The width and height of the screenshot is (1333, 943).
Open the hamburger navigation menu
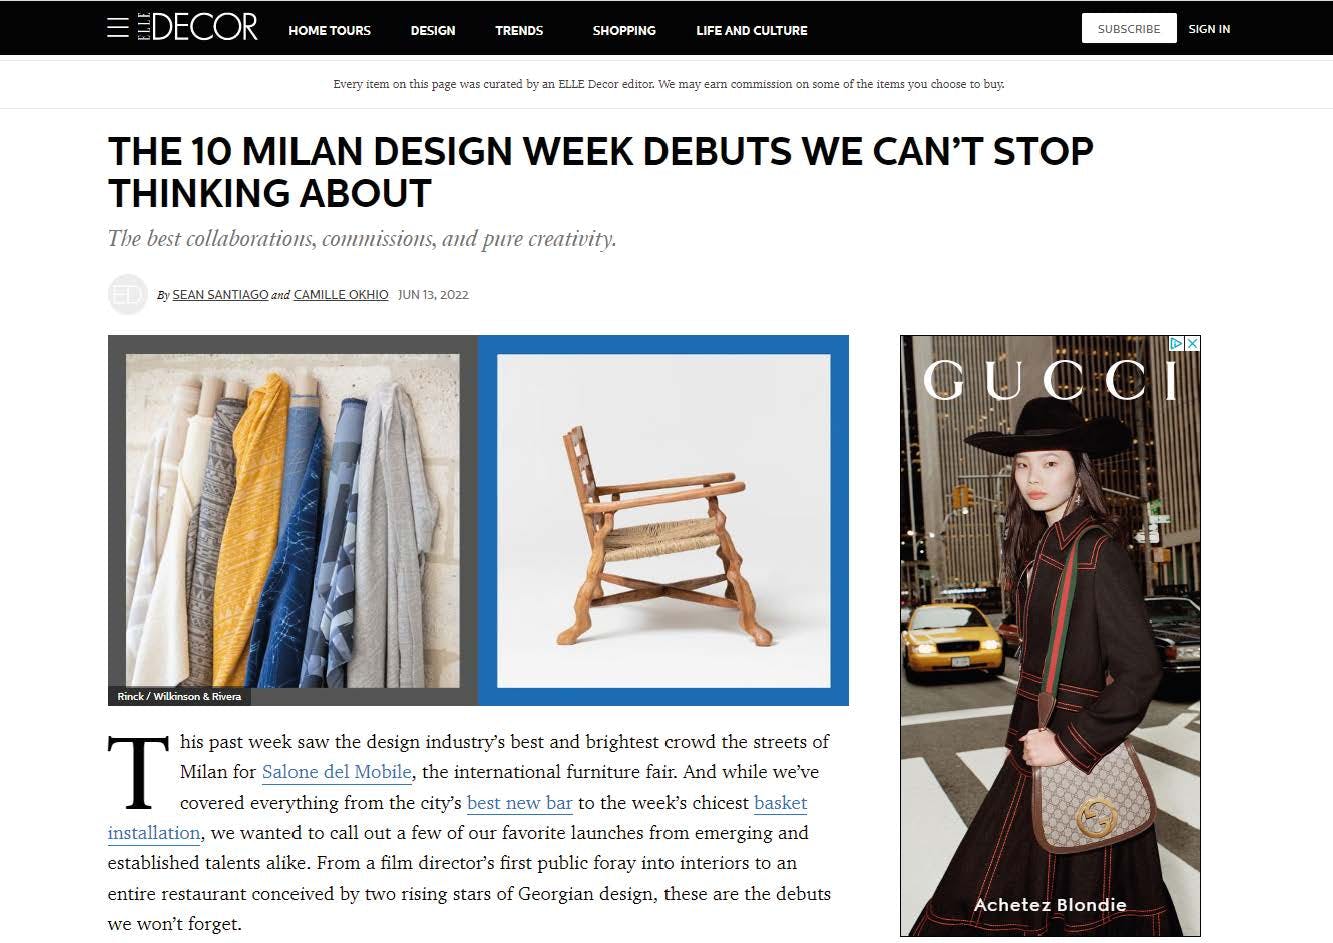[117, 28]
